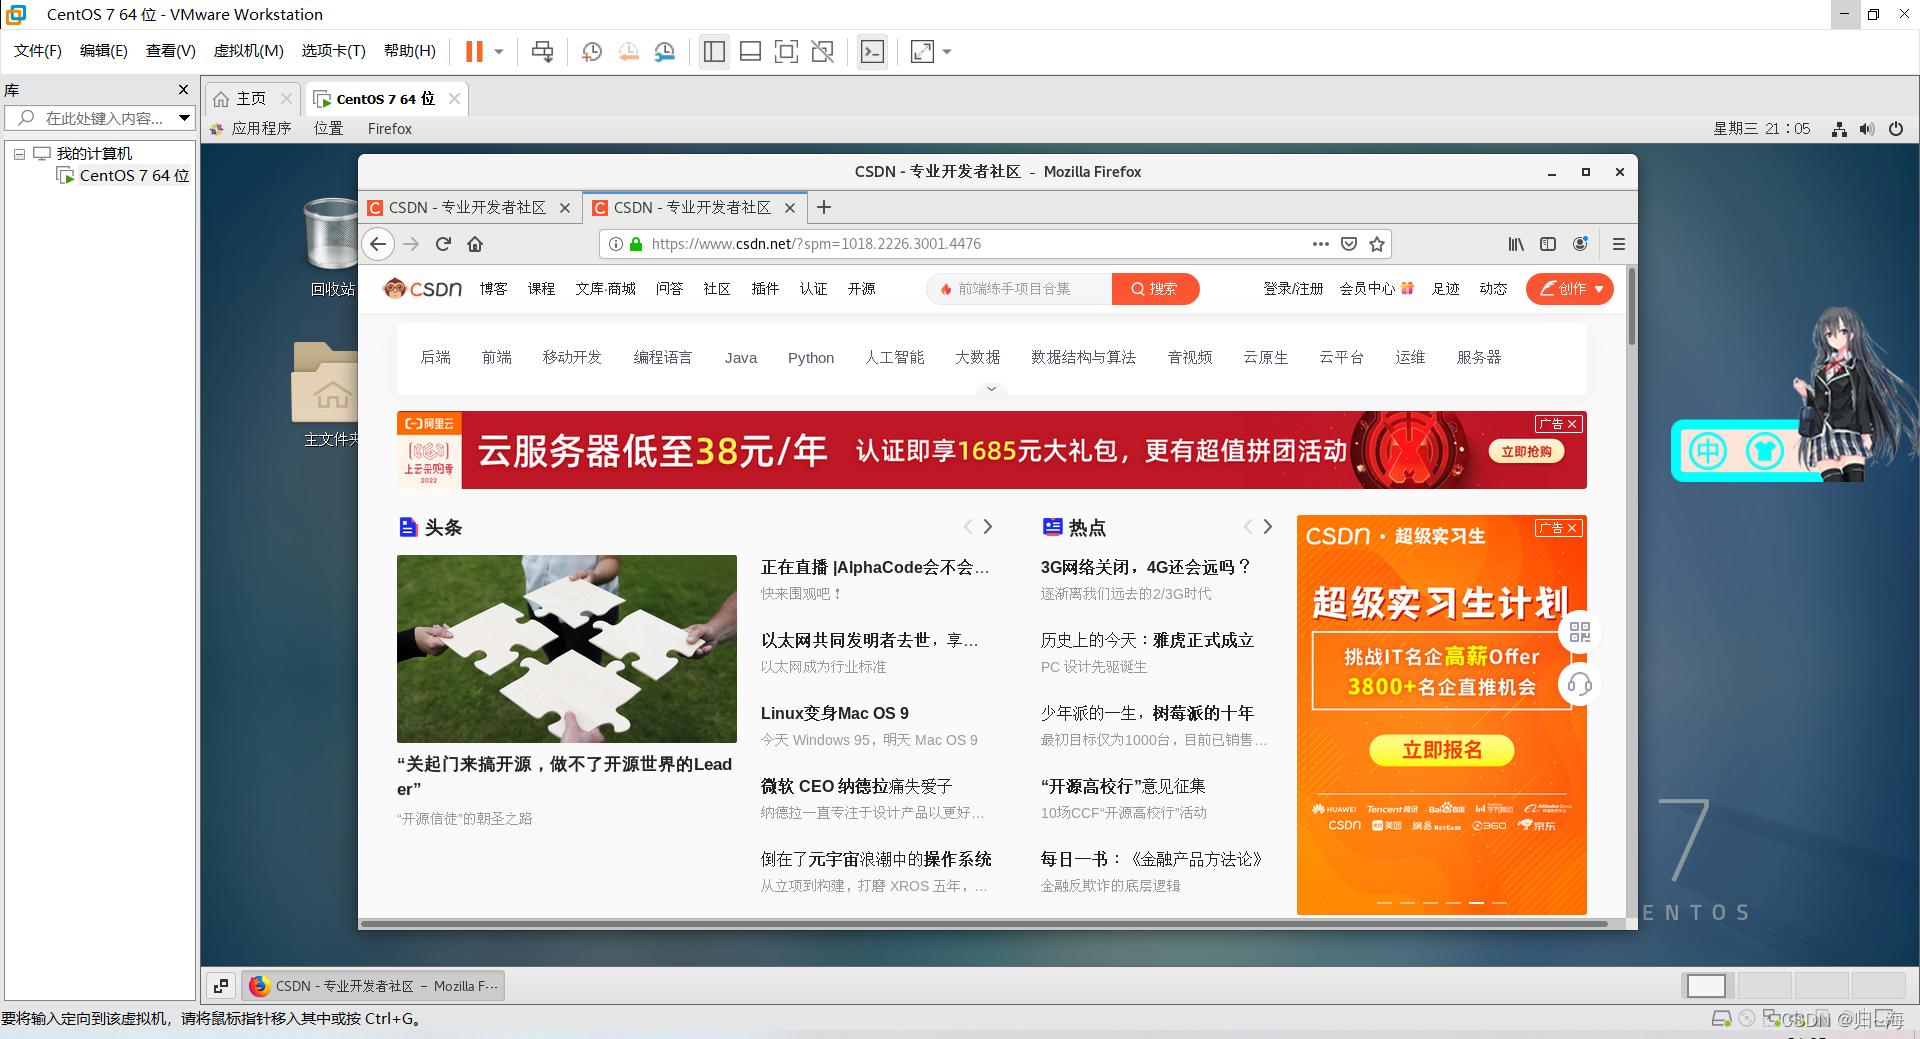
Task: Enter VMware full screen mode
Action: point(786,51)
